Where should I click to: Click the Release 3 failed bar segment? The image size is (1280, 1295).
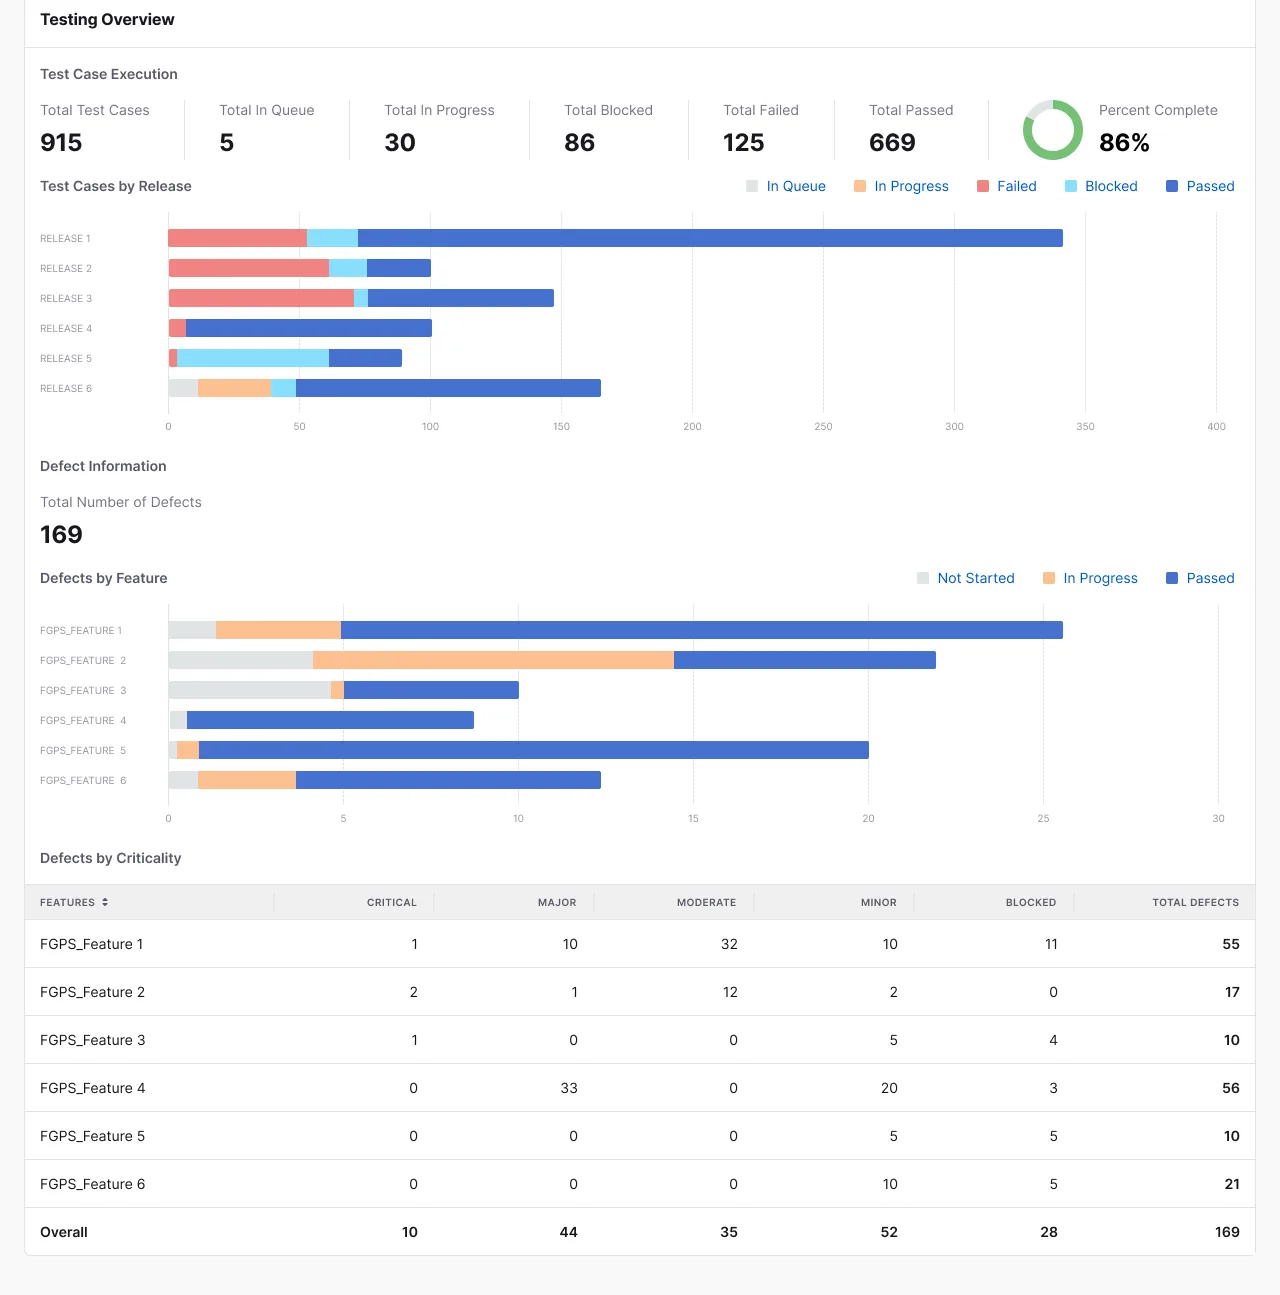pos(261,298)
